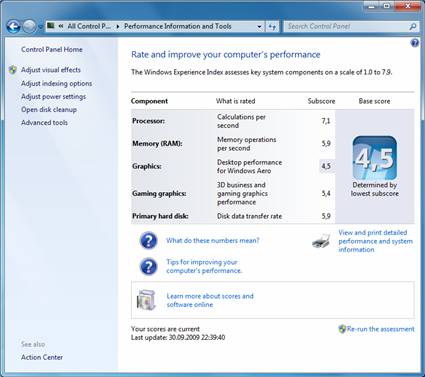Click the Back navigation arrow button

14,26
